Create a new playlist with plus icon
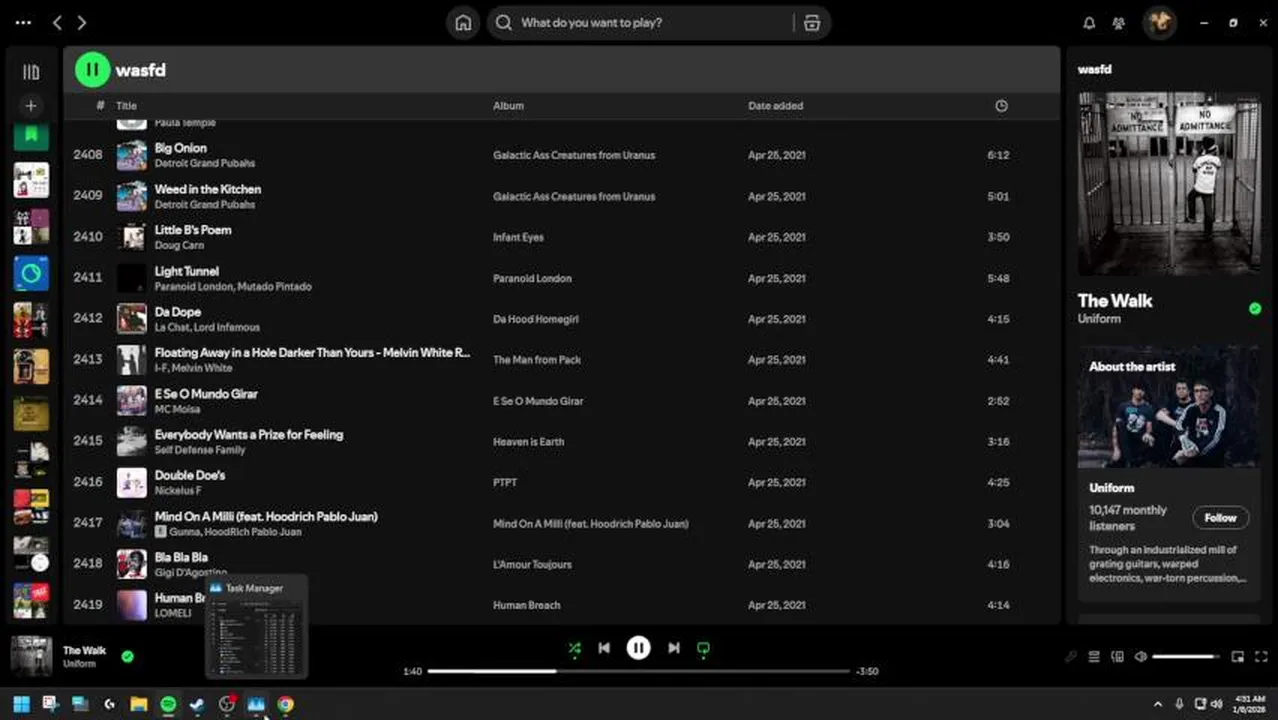1278x720 pixels. coord(31,106)
